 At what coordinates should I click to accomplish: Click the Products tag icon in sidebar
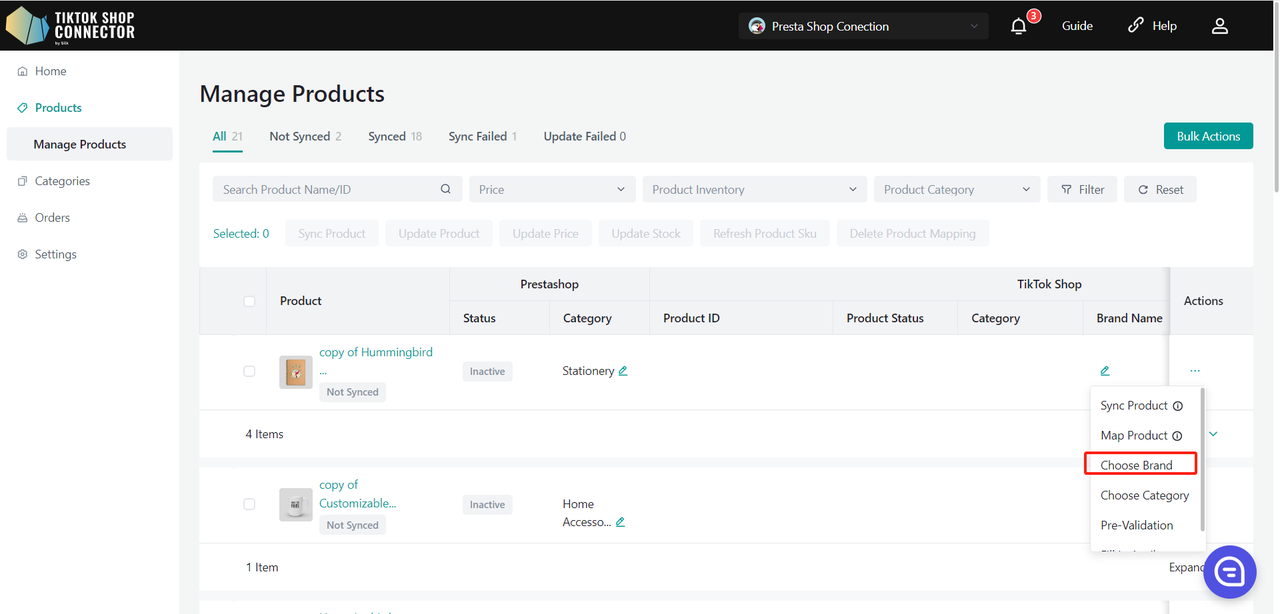(23, 108)
